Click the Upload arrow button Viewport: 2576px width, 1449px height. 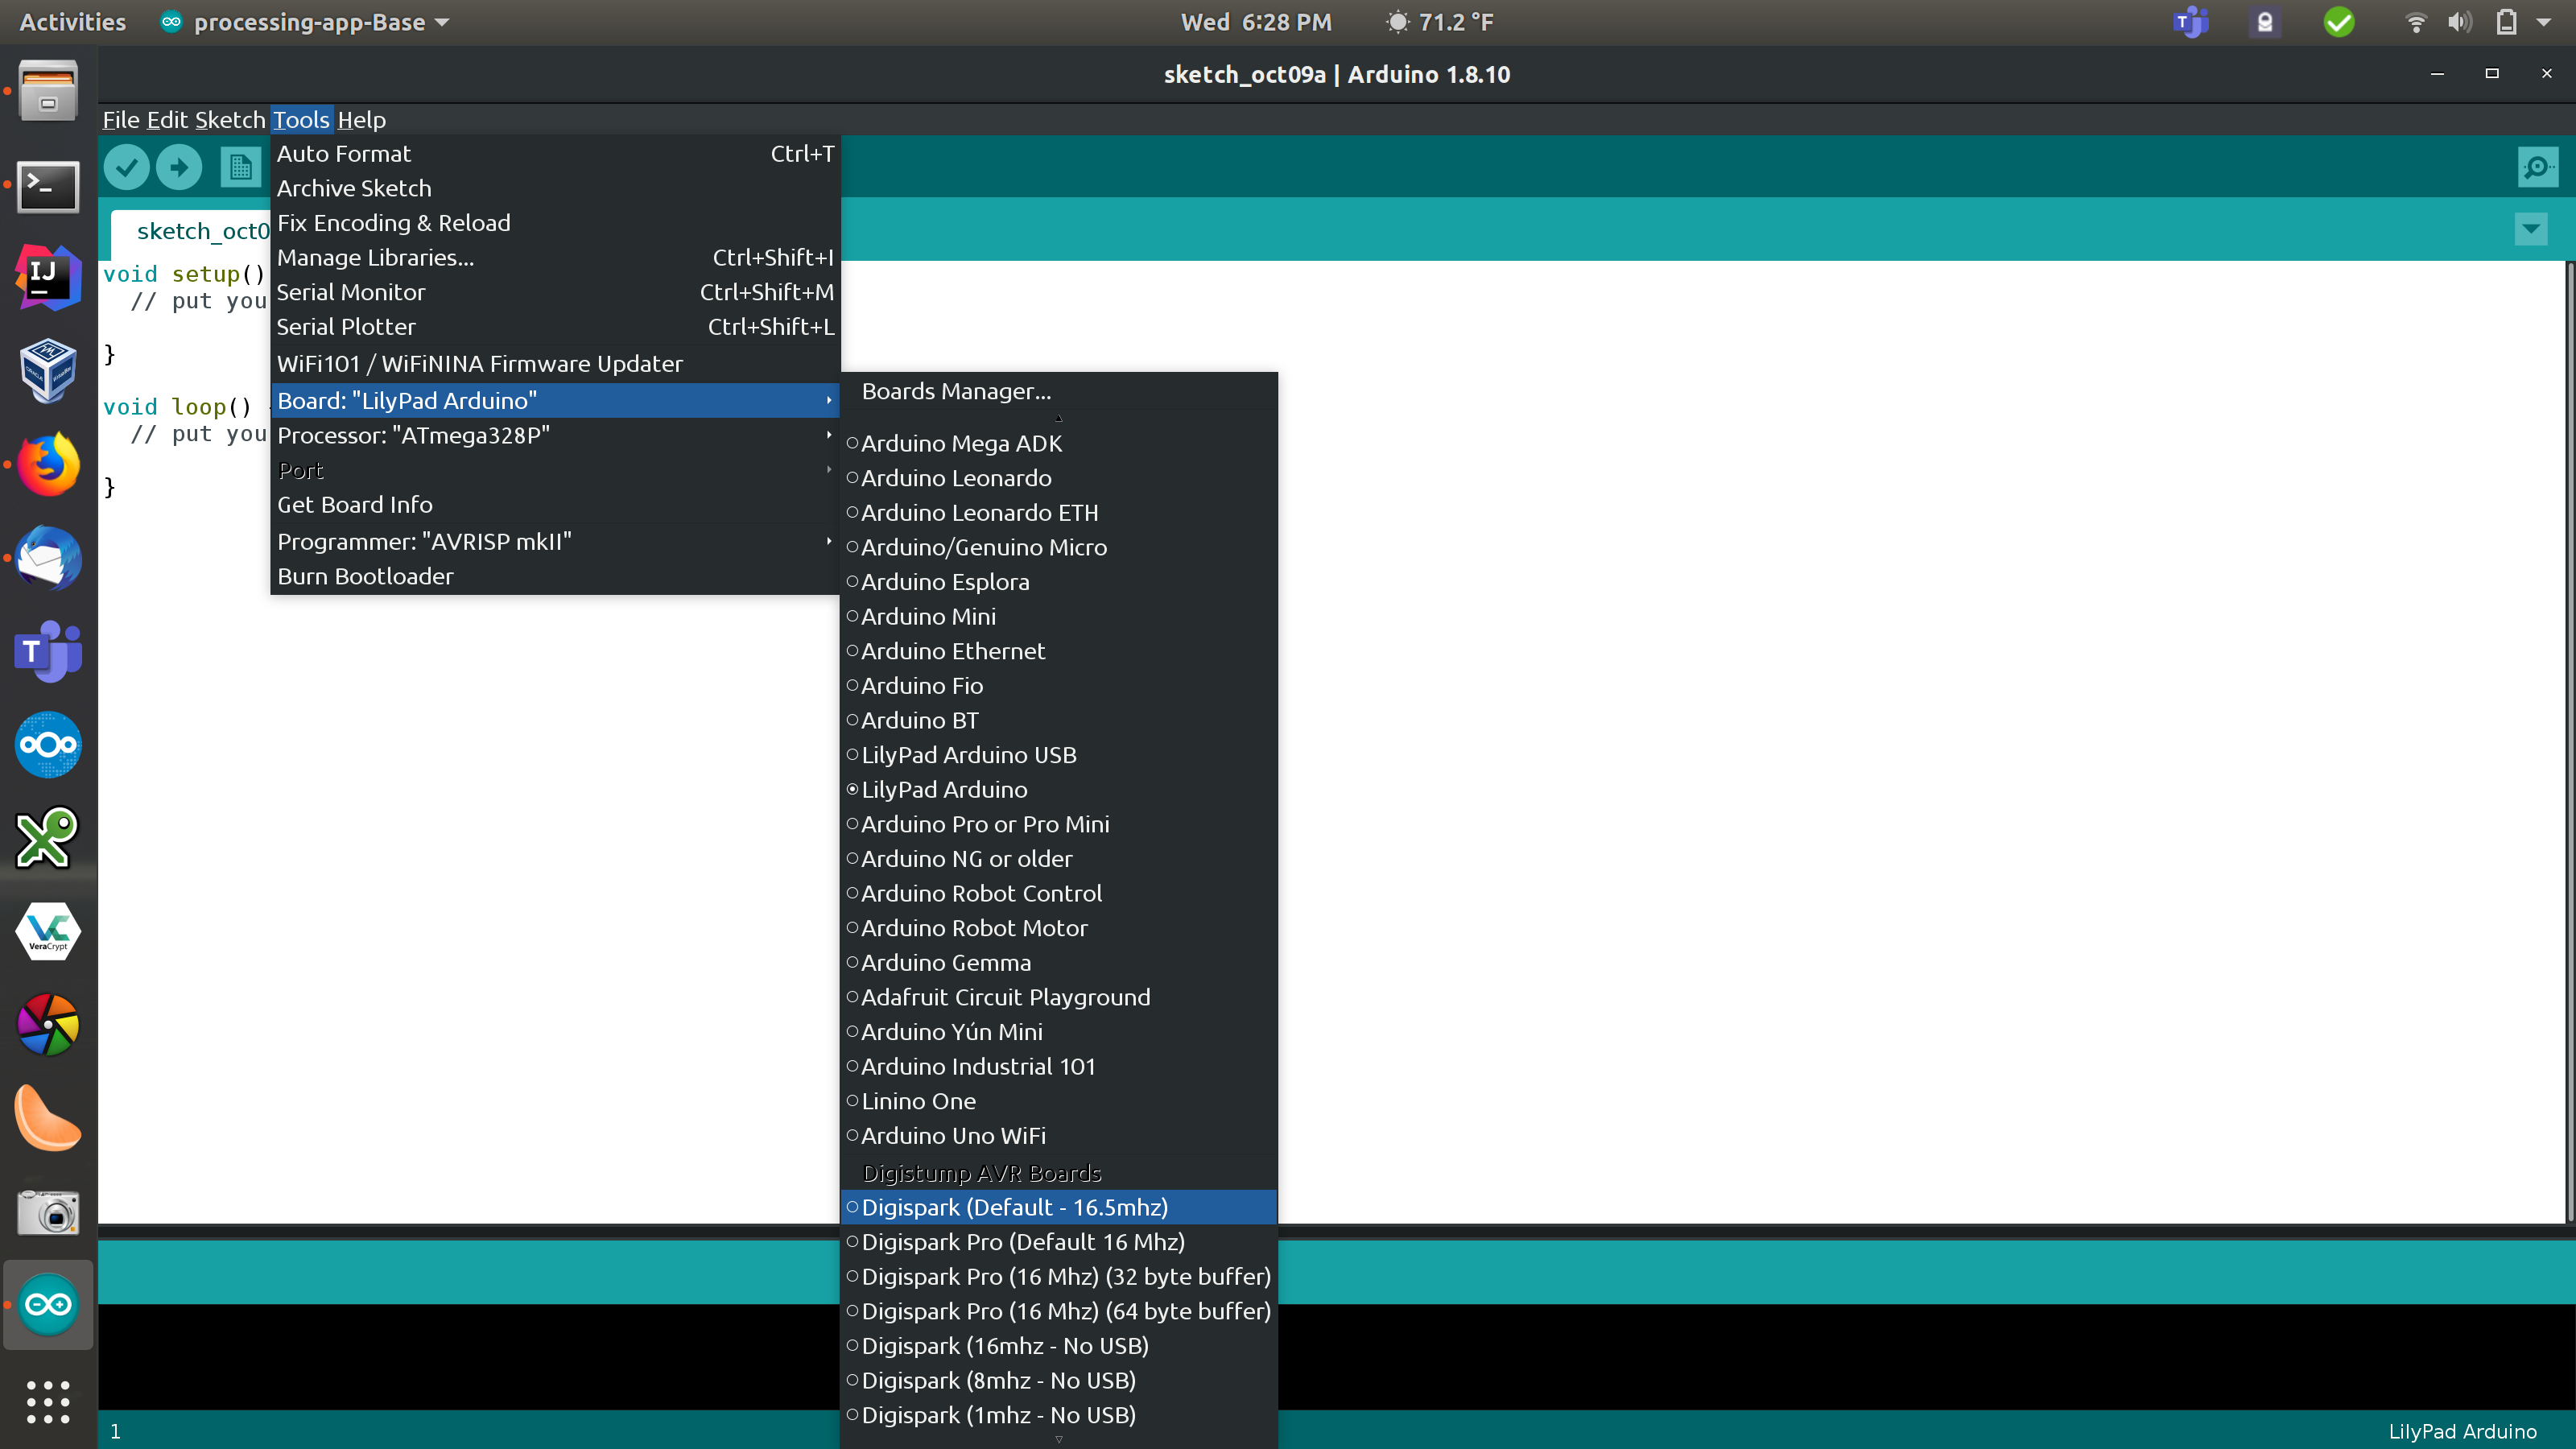click(x=179, y=167)
